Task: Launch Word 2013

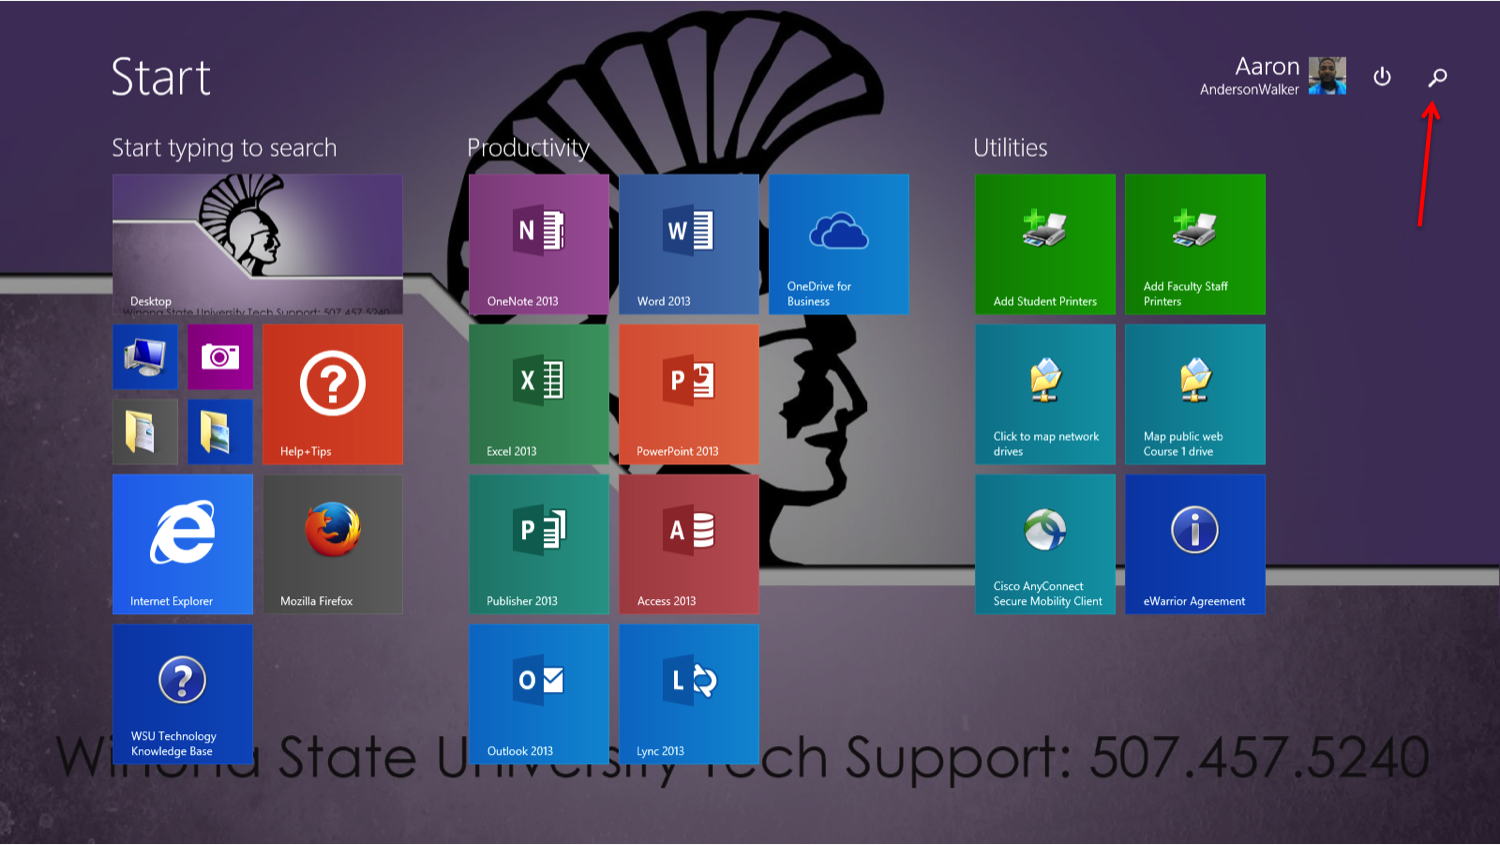Action: (689, 244)
